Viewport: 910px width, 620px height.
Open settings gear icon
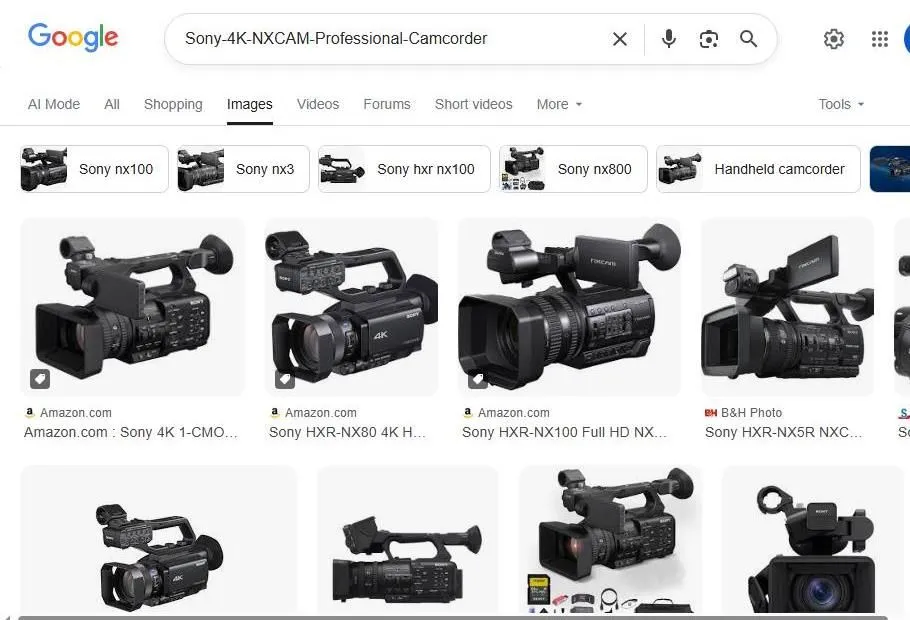click(833, 39)
